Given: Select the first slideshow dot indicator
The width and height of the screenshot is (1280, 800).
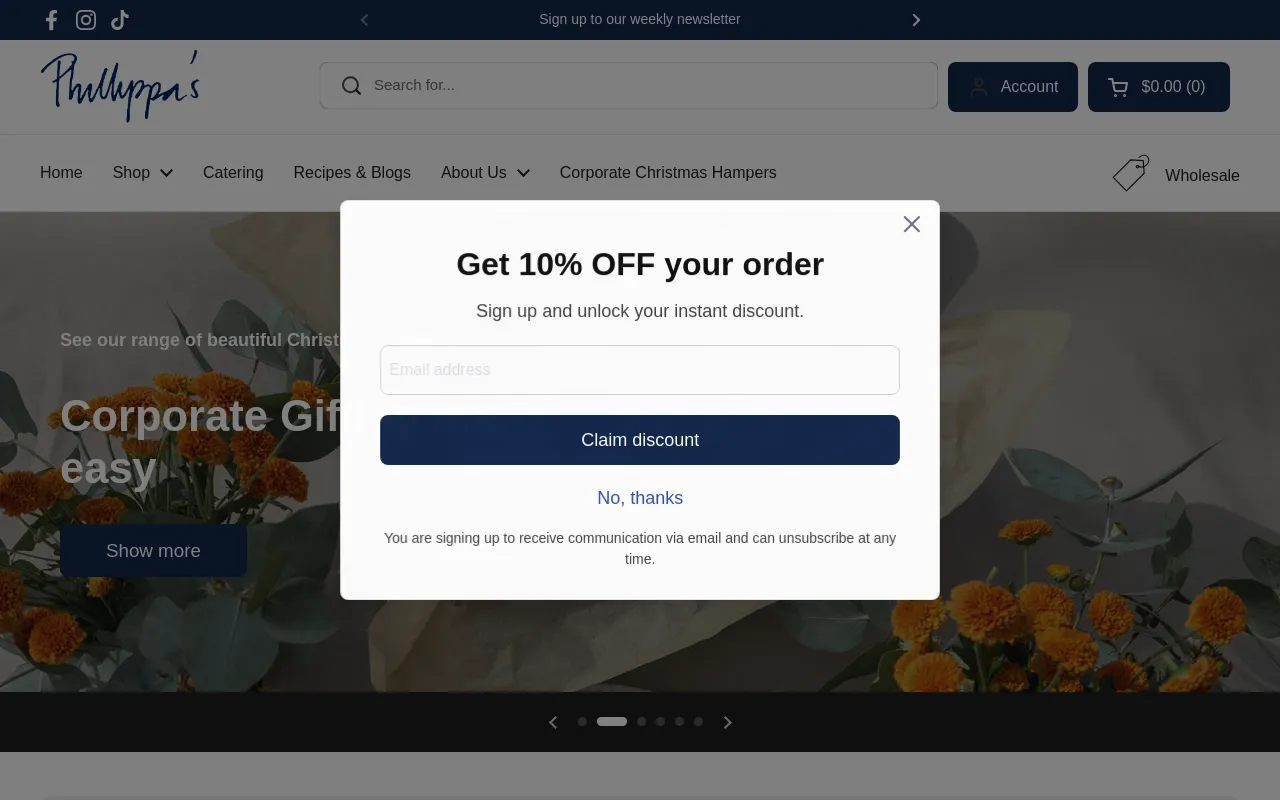Looking at the screenshot, I should click(582, 722).
